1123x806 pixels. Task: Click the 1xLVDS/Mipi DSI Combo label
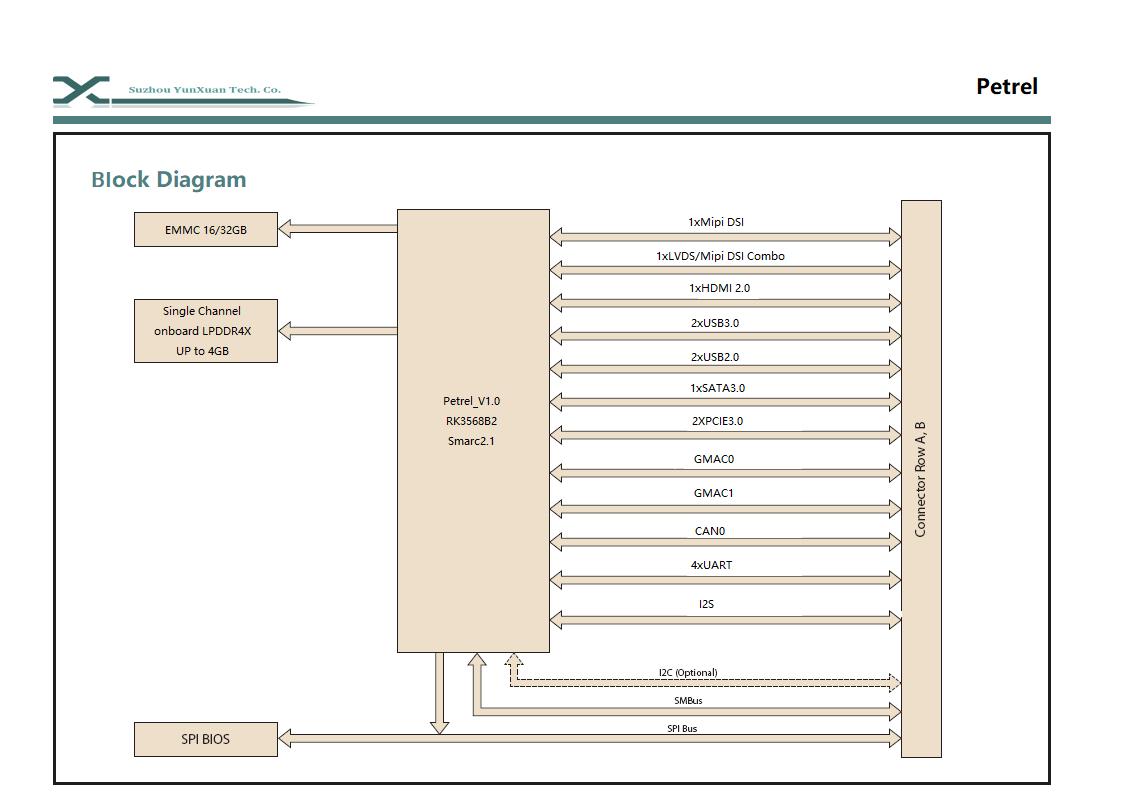[720, 256]
